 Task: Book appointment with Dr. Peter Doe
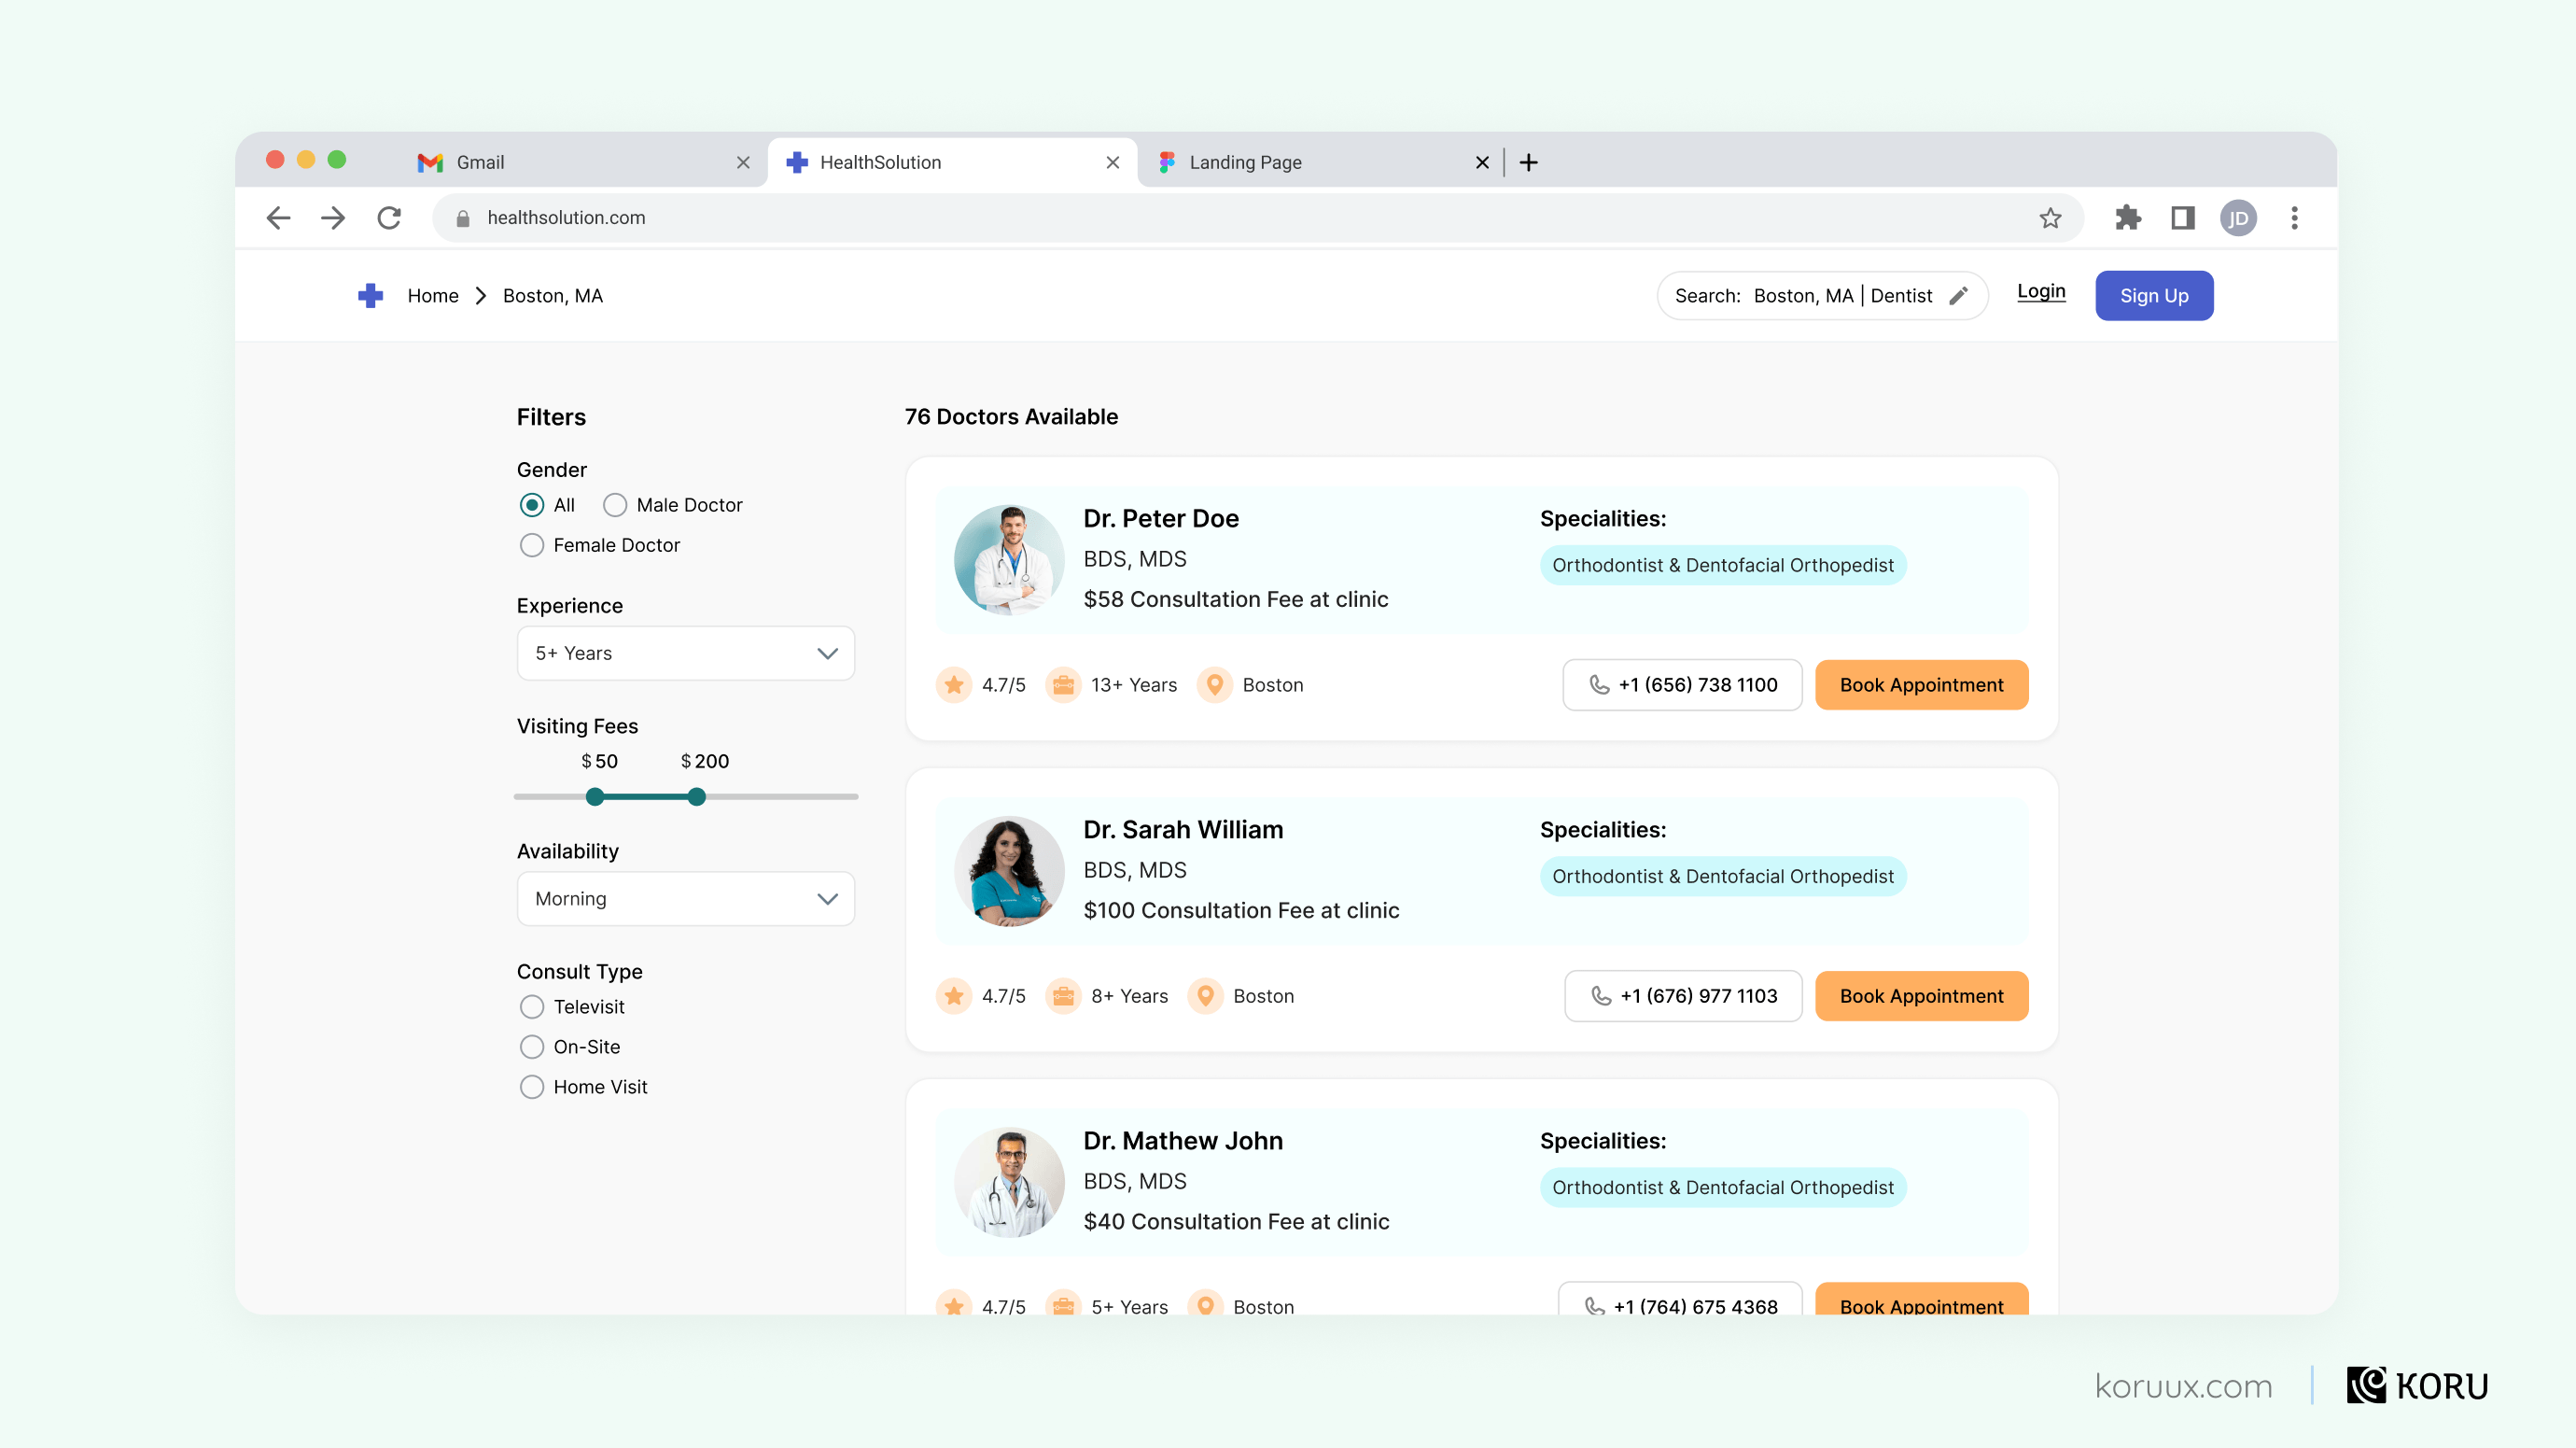pos(1921,685)
